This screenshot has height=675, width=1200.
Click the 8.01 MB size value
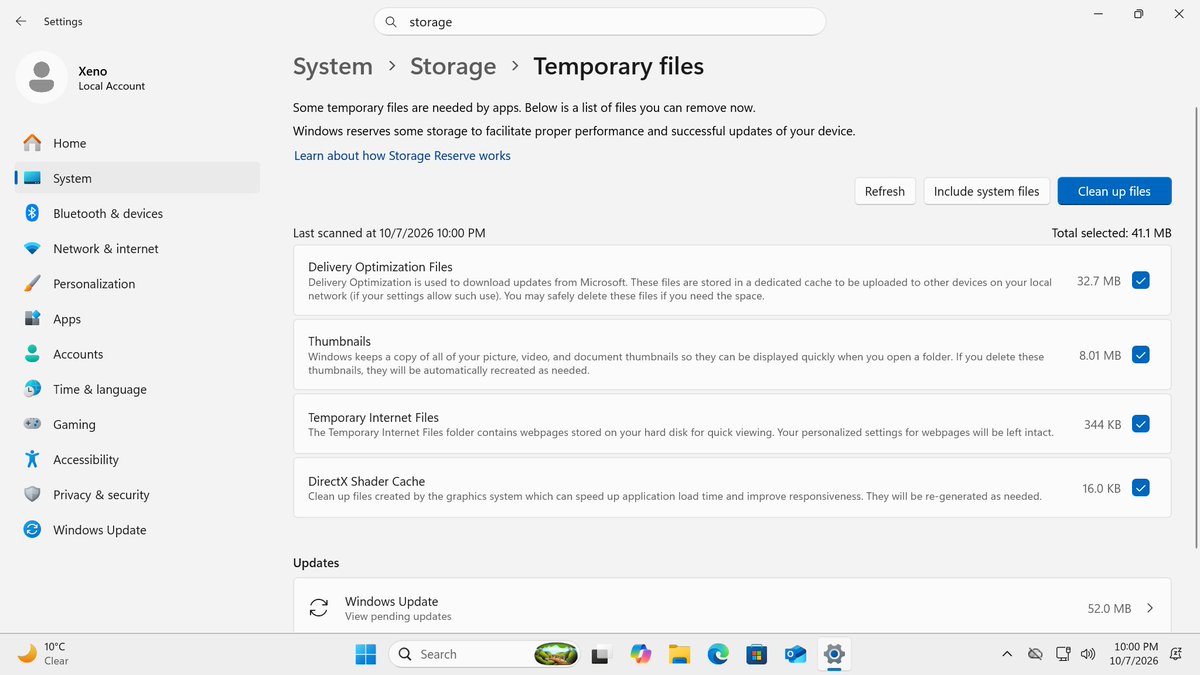point(1100,355)
